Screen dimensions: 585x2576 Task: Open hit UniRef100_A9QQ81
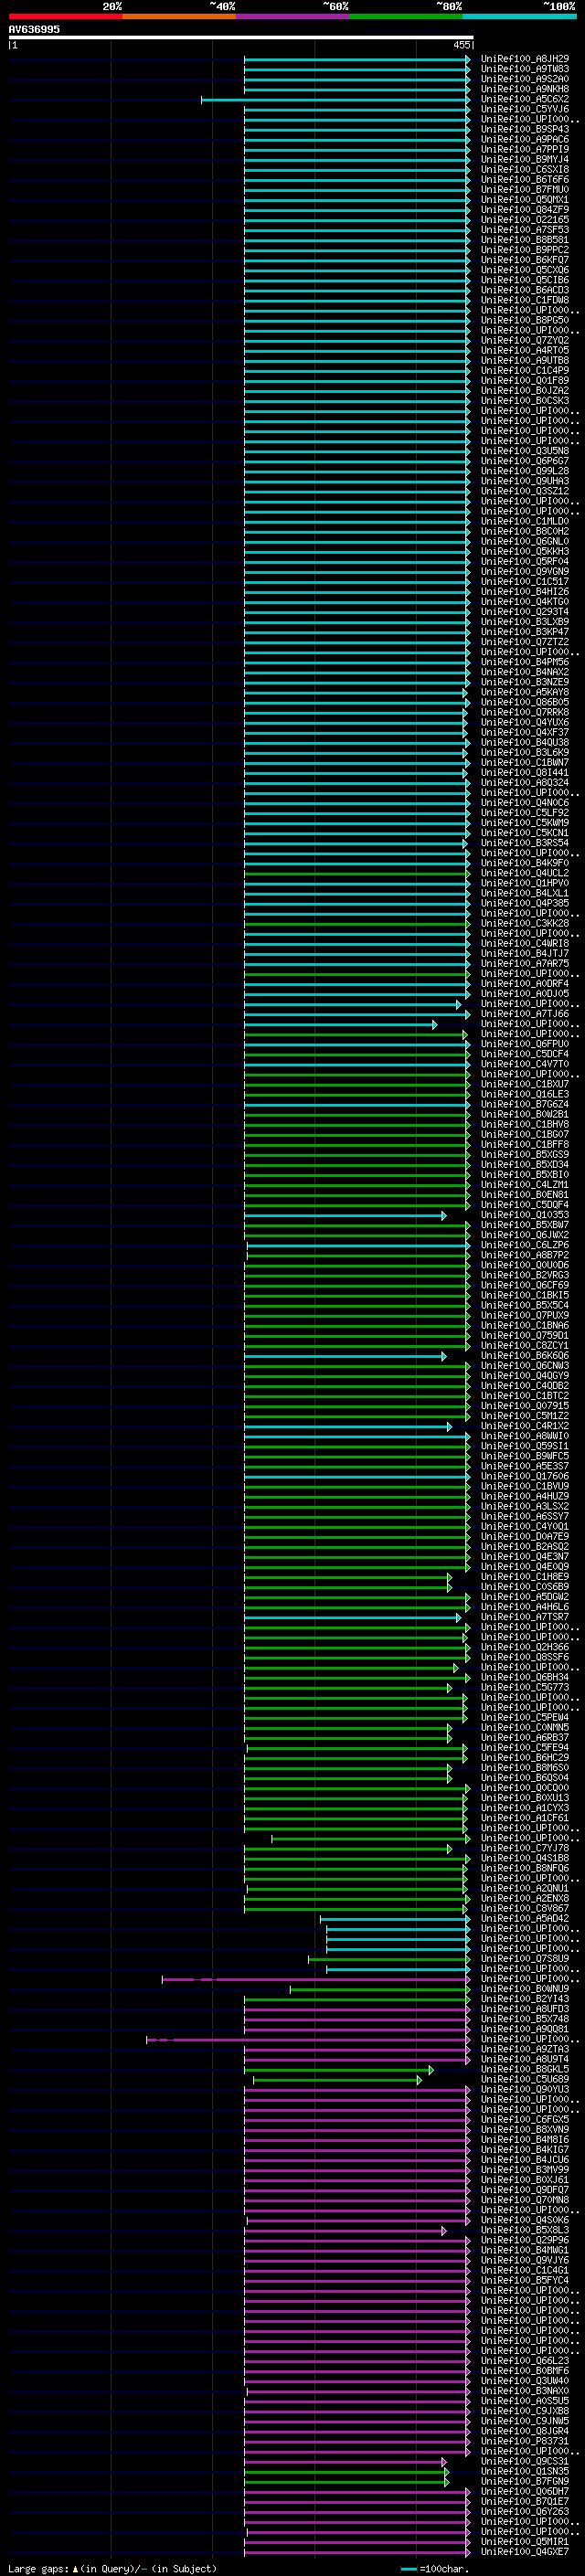coord(524,2029)
